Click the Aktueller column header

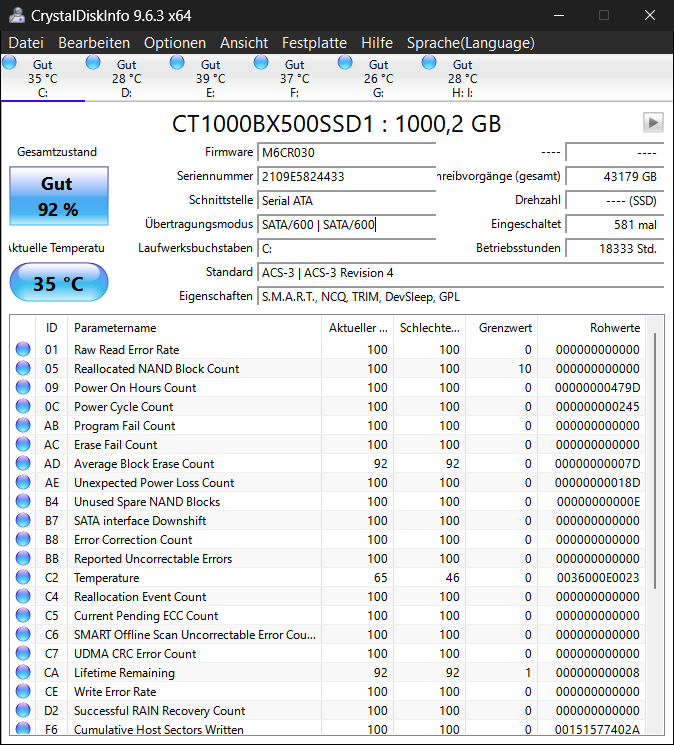point(358,328)
